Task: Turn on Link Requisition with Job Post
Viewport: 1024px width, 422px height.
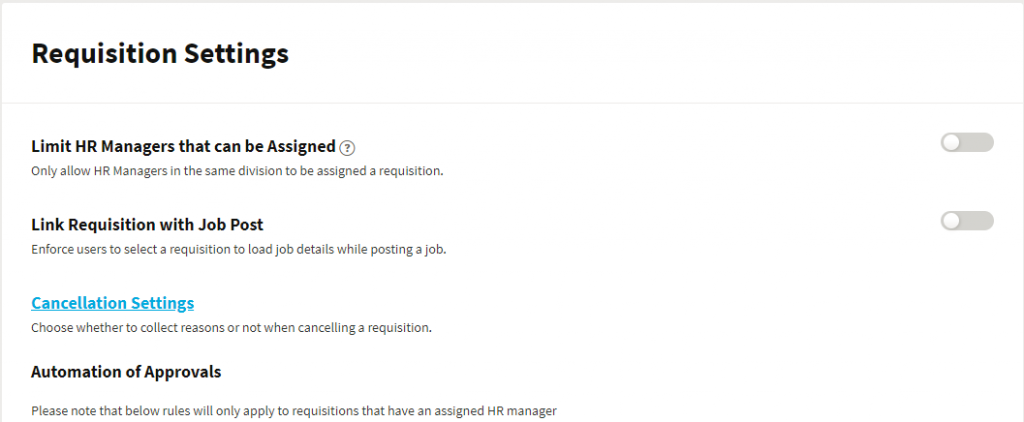Action: tap(967, 221)
